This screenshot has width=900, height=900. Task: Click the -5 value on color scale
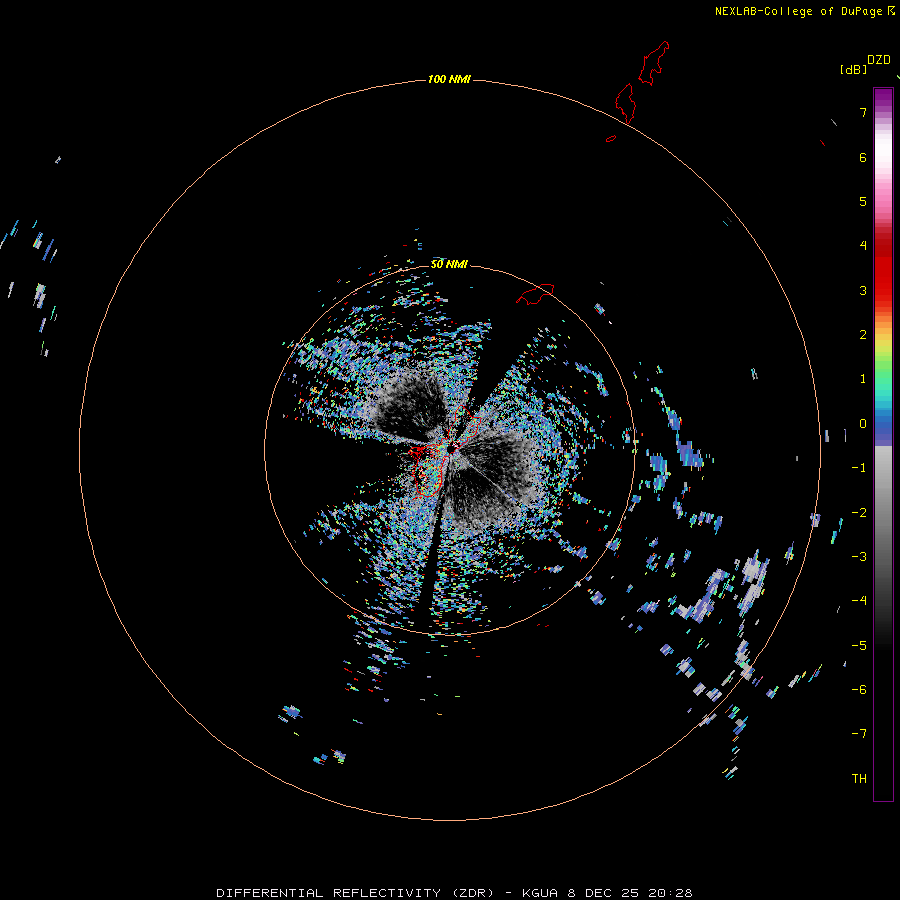point(859,646)
